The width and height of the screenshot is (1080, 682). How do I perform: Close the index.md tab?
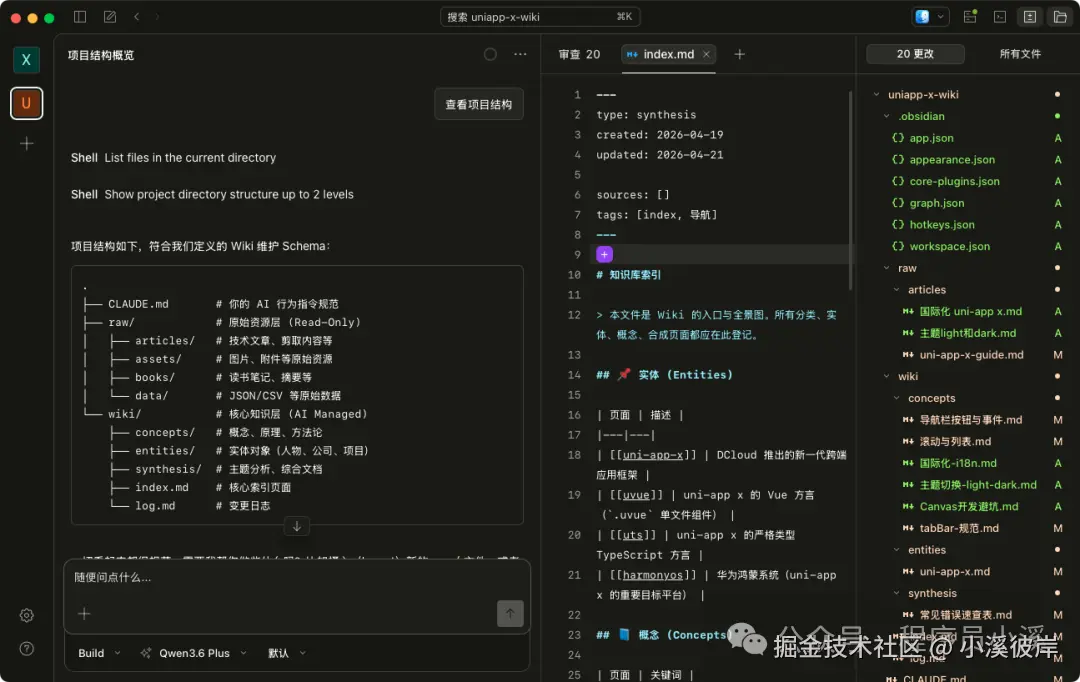(706, 54)
